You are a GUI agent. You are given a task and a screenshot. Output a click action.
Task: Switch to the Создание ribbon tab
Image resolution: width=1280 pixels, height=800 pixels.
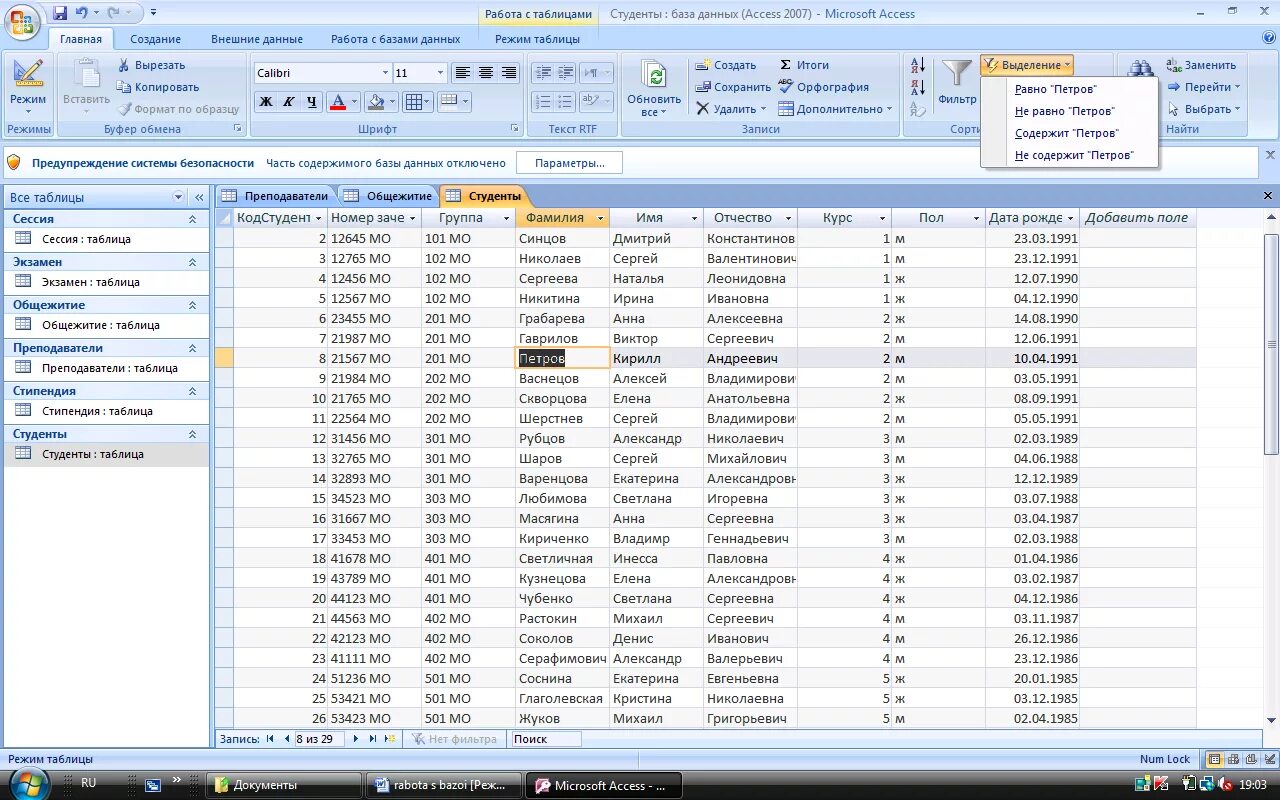[155, 39]
